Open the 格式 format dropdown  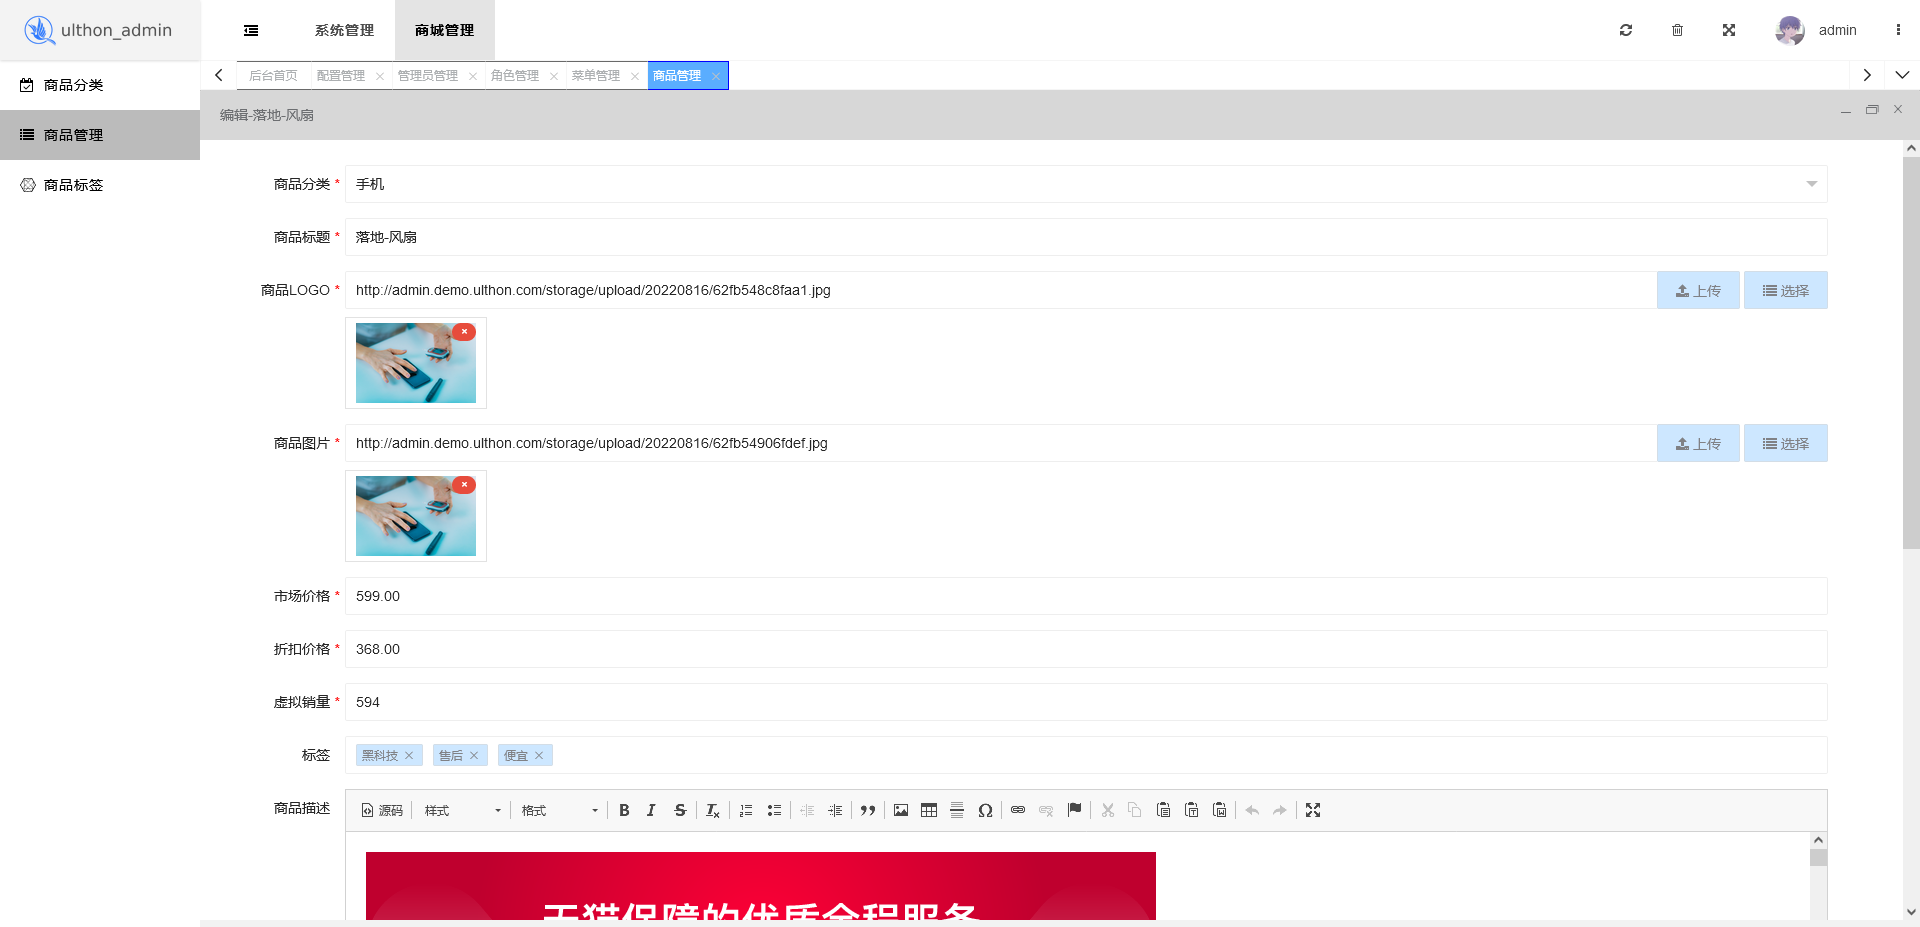coord(560,810)
